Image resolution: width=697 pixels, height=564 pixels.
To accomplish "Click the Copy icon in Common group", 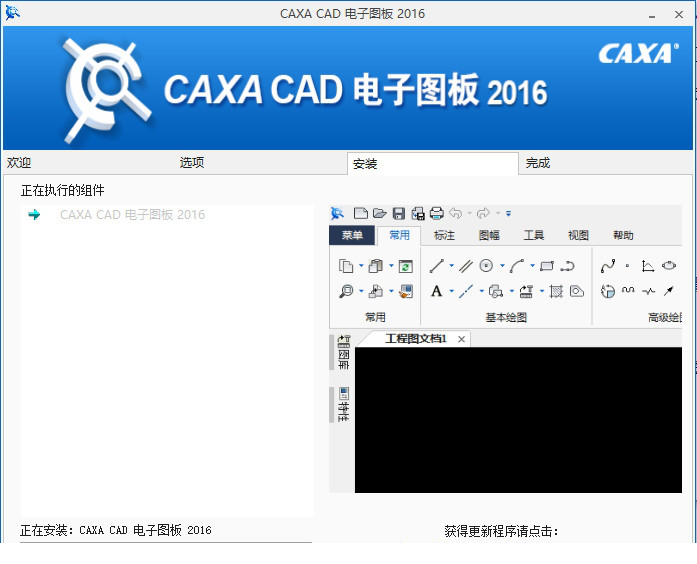I will tap(346, 266).
